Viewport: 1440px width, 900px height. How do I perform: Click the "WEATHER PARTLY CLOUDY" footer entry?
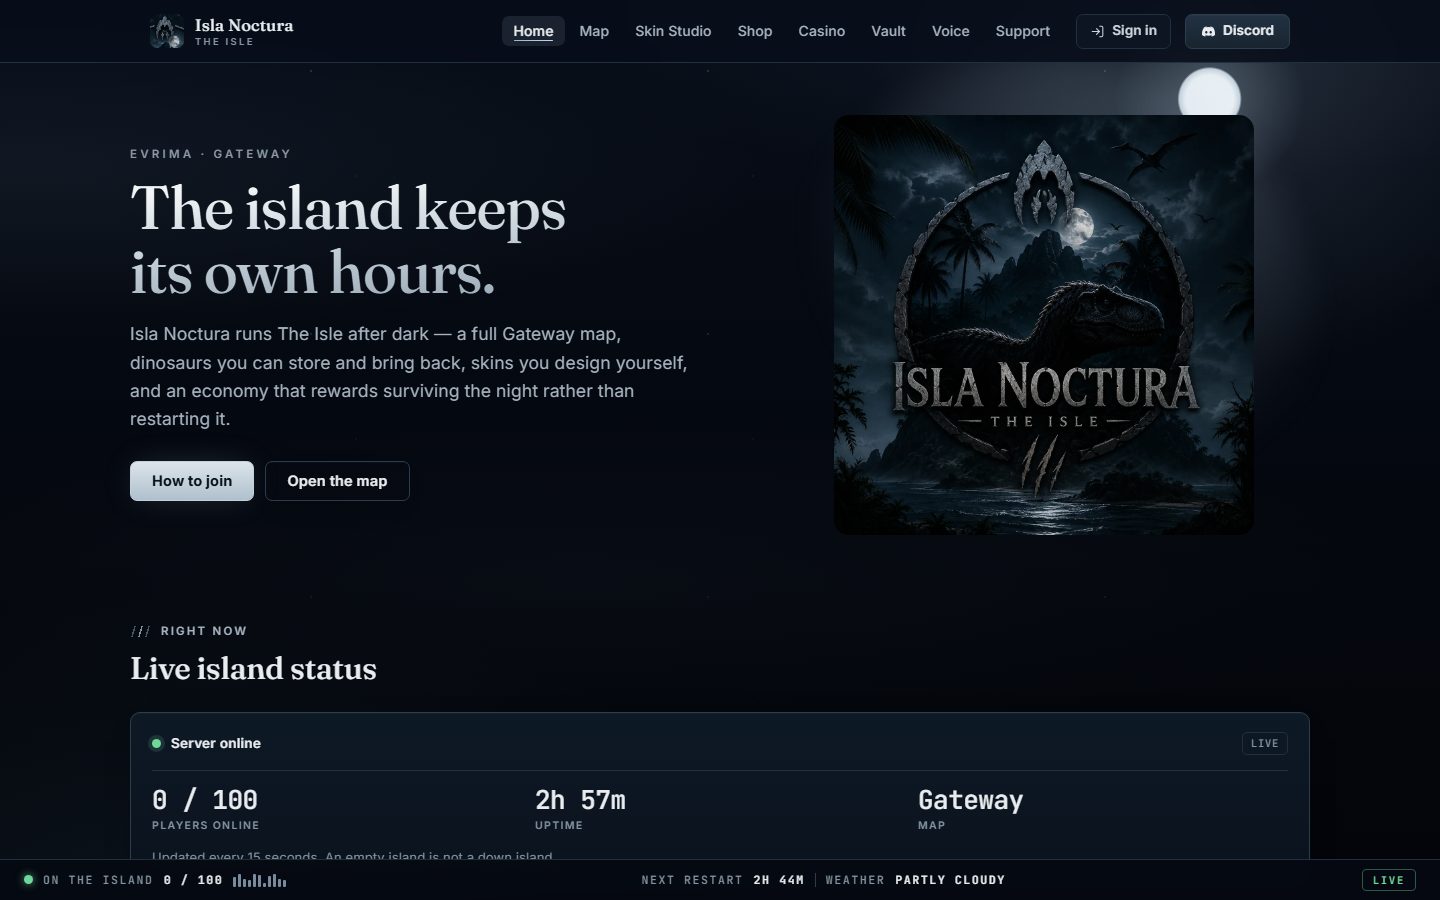tap(915, 880)
